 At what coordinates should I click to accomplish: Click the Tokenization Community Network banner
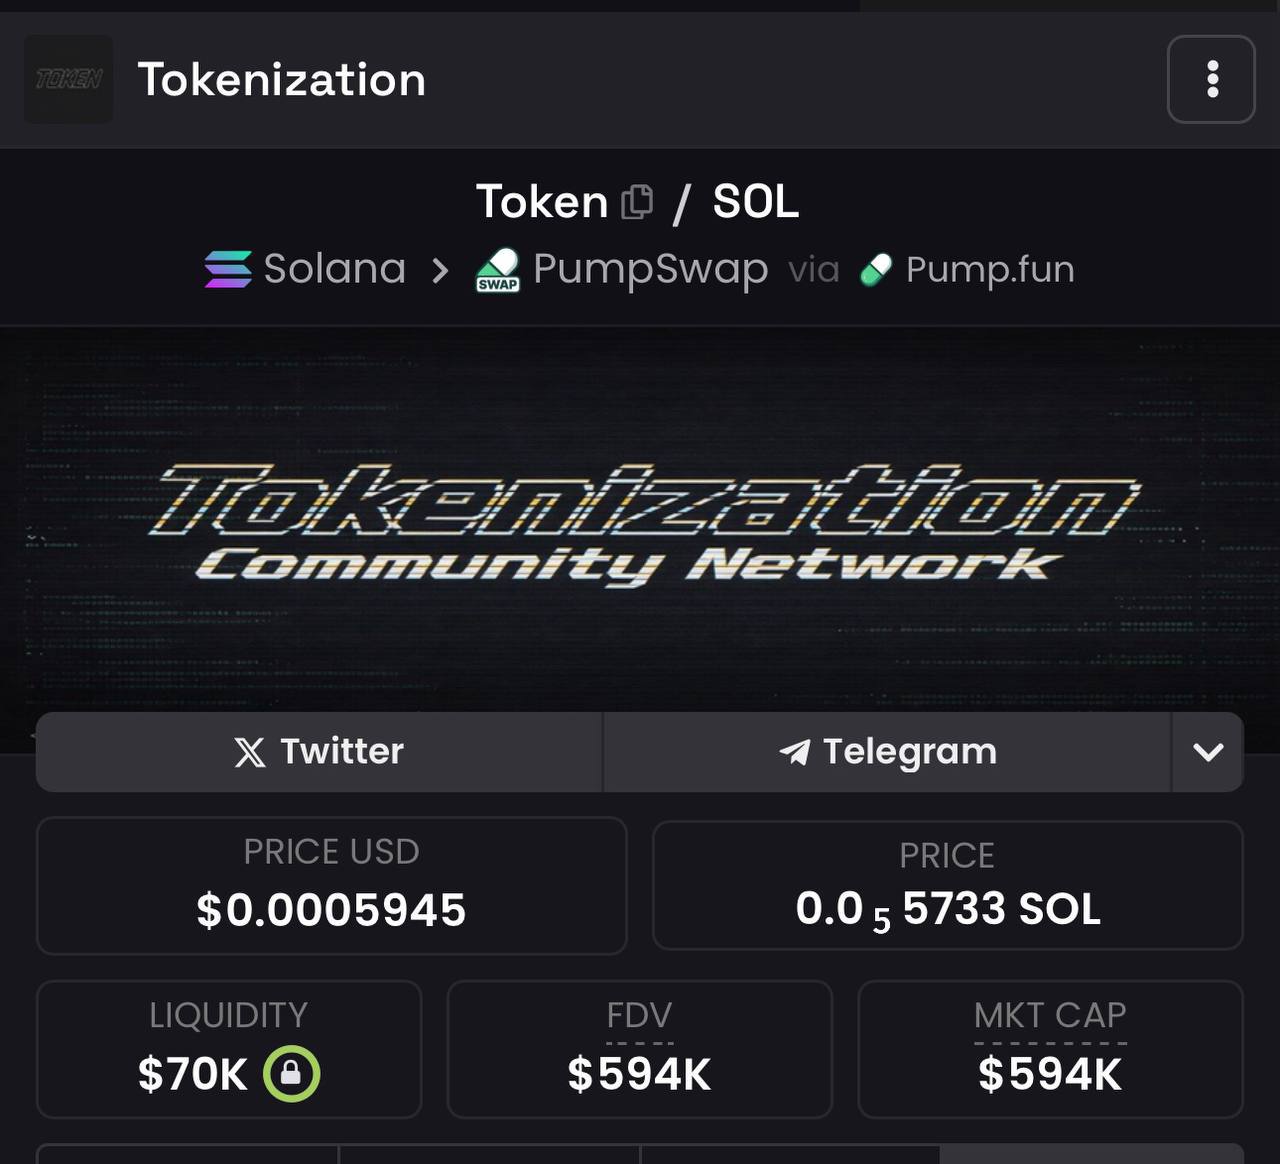click(640, 520)
